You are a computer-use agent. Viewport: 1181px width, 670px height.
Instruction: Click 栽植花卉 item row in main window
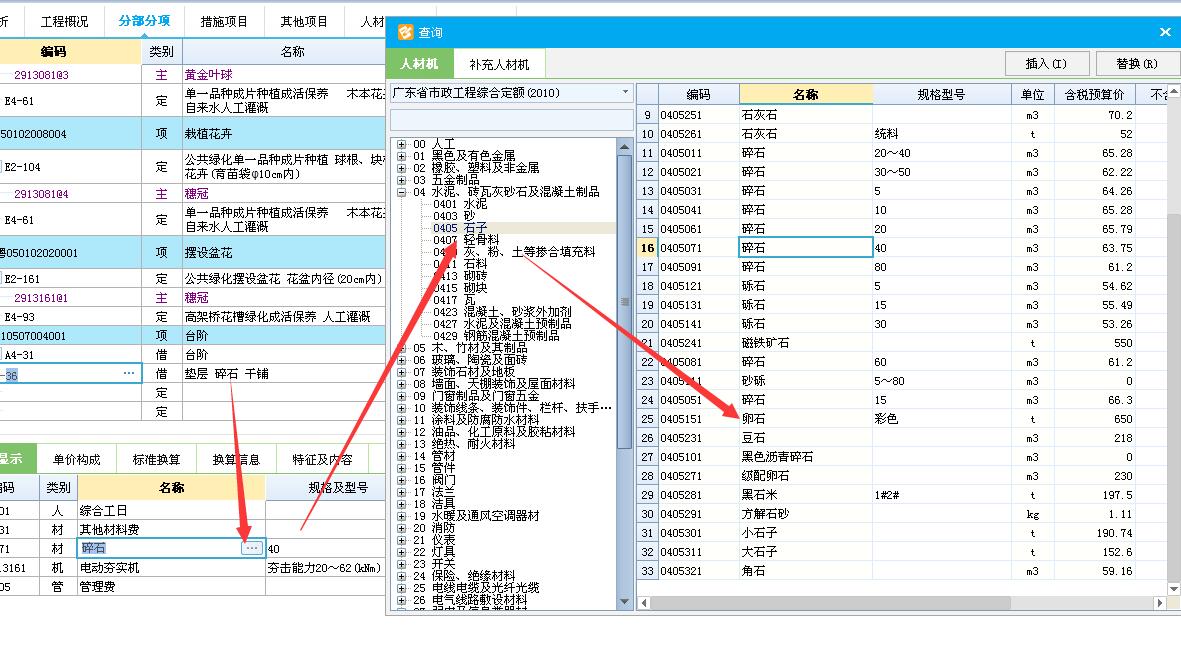coord(193,134)
